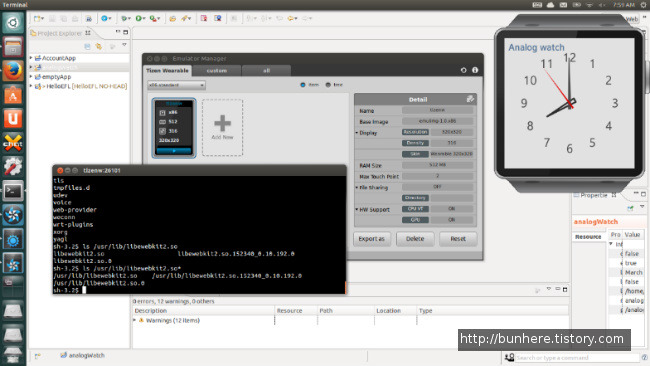Collapse the Display section in Detail
Viewport: 650px width, 366px height.
pos(357,133)
